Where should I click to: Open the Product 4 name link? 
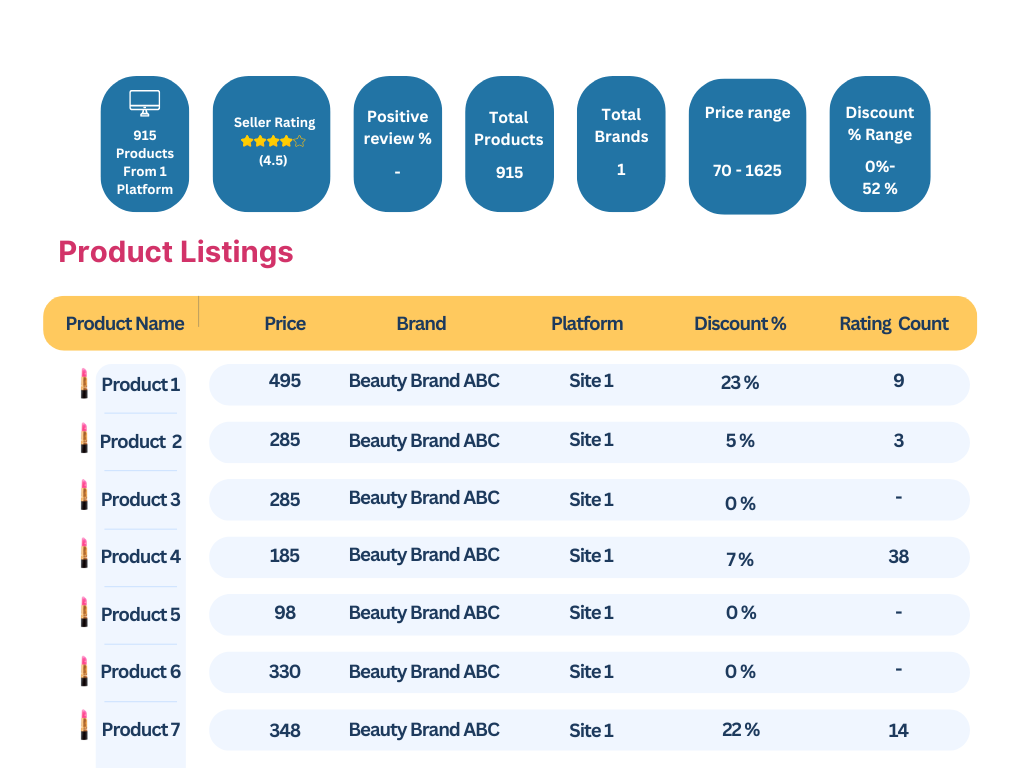(141, 557)
